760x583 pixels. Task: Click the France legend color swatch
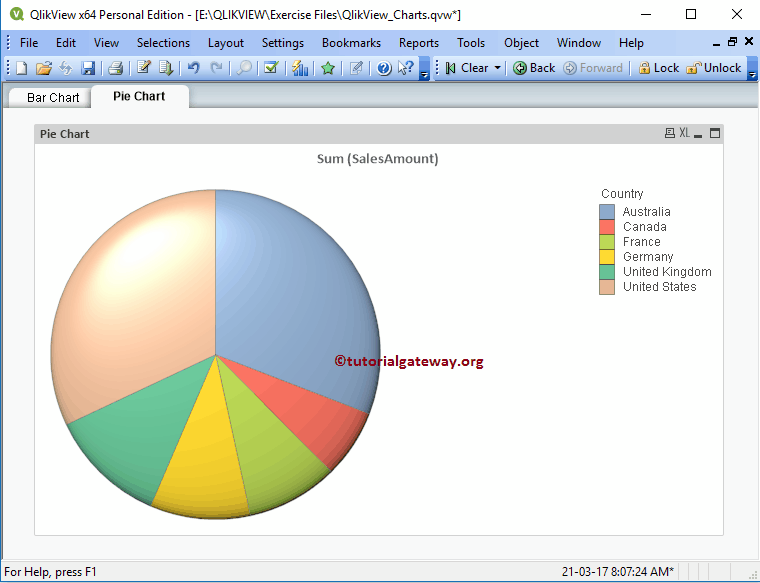607,242
